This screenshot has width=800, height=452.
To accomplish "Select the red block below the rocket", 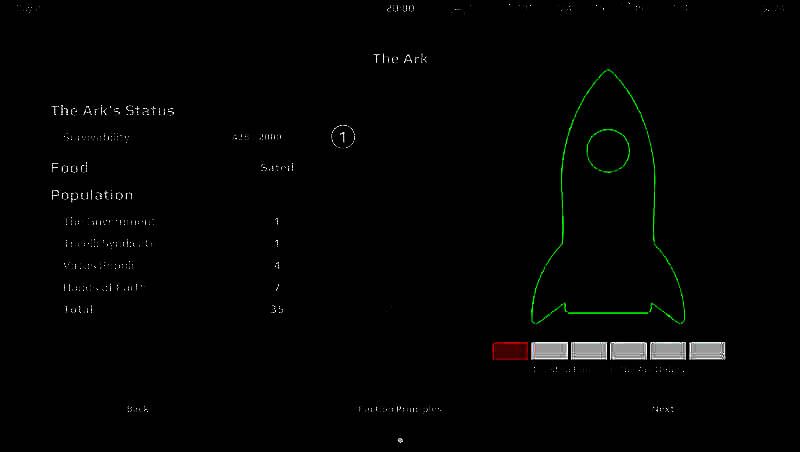I will pyautogui.click(x=510, y=351).
